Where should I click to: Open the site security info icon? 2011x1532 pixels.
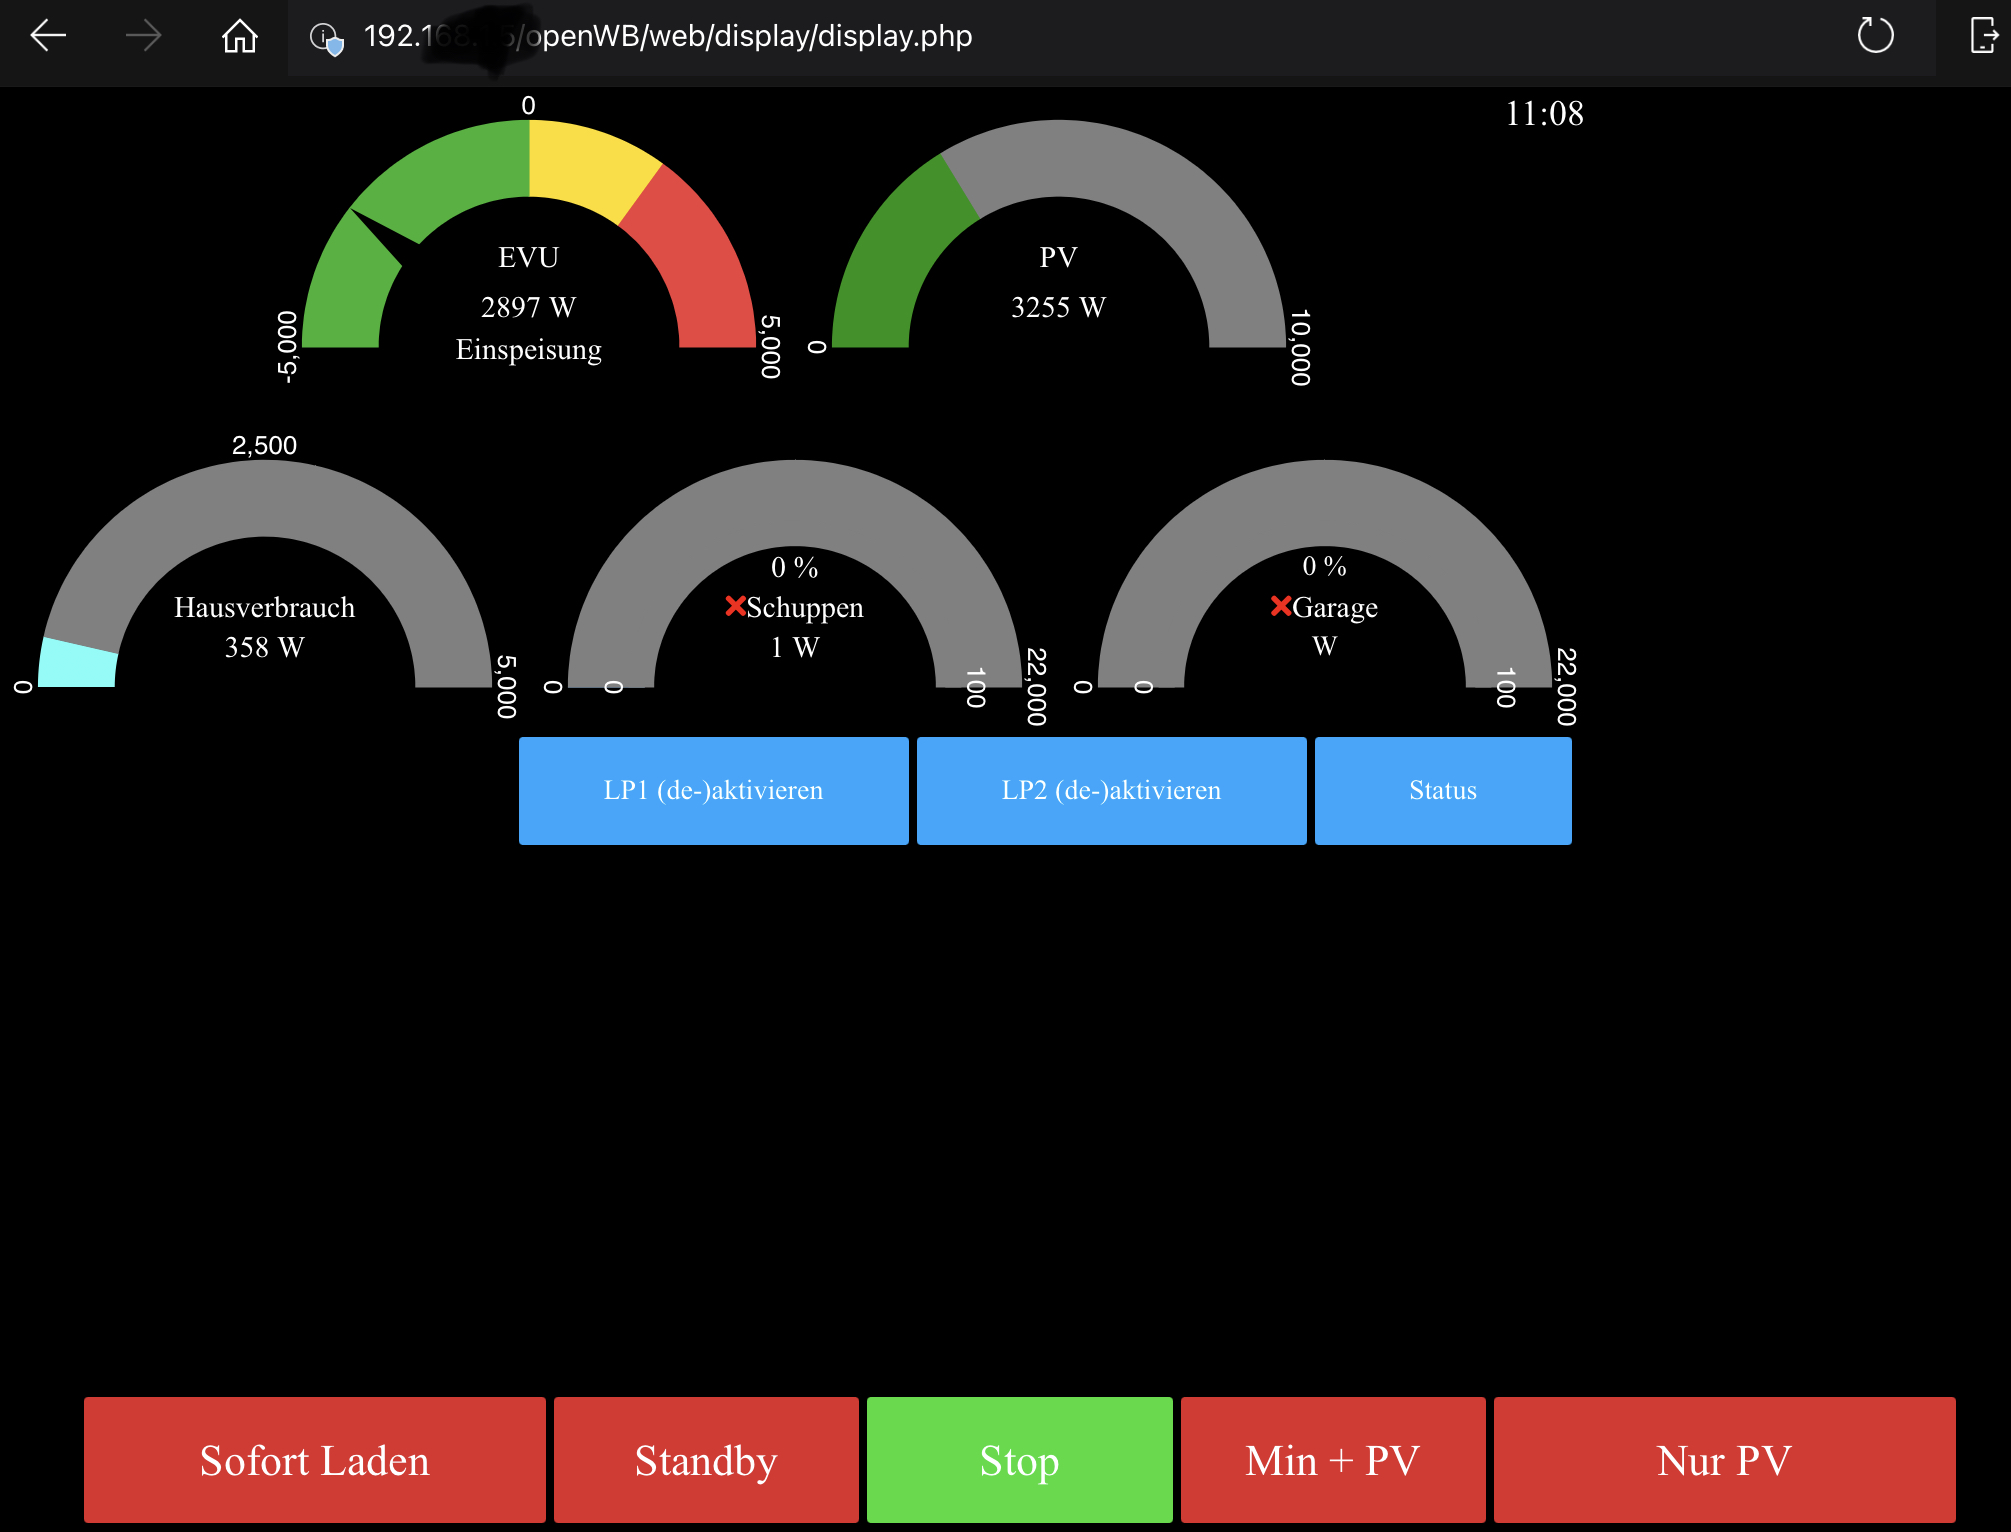coord(326,38)
